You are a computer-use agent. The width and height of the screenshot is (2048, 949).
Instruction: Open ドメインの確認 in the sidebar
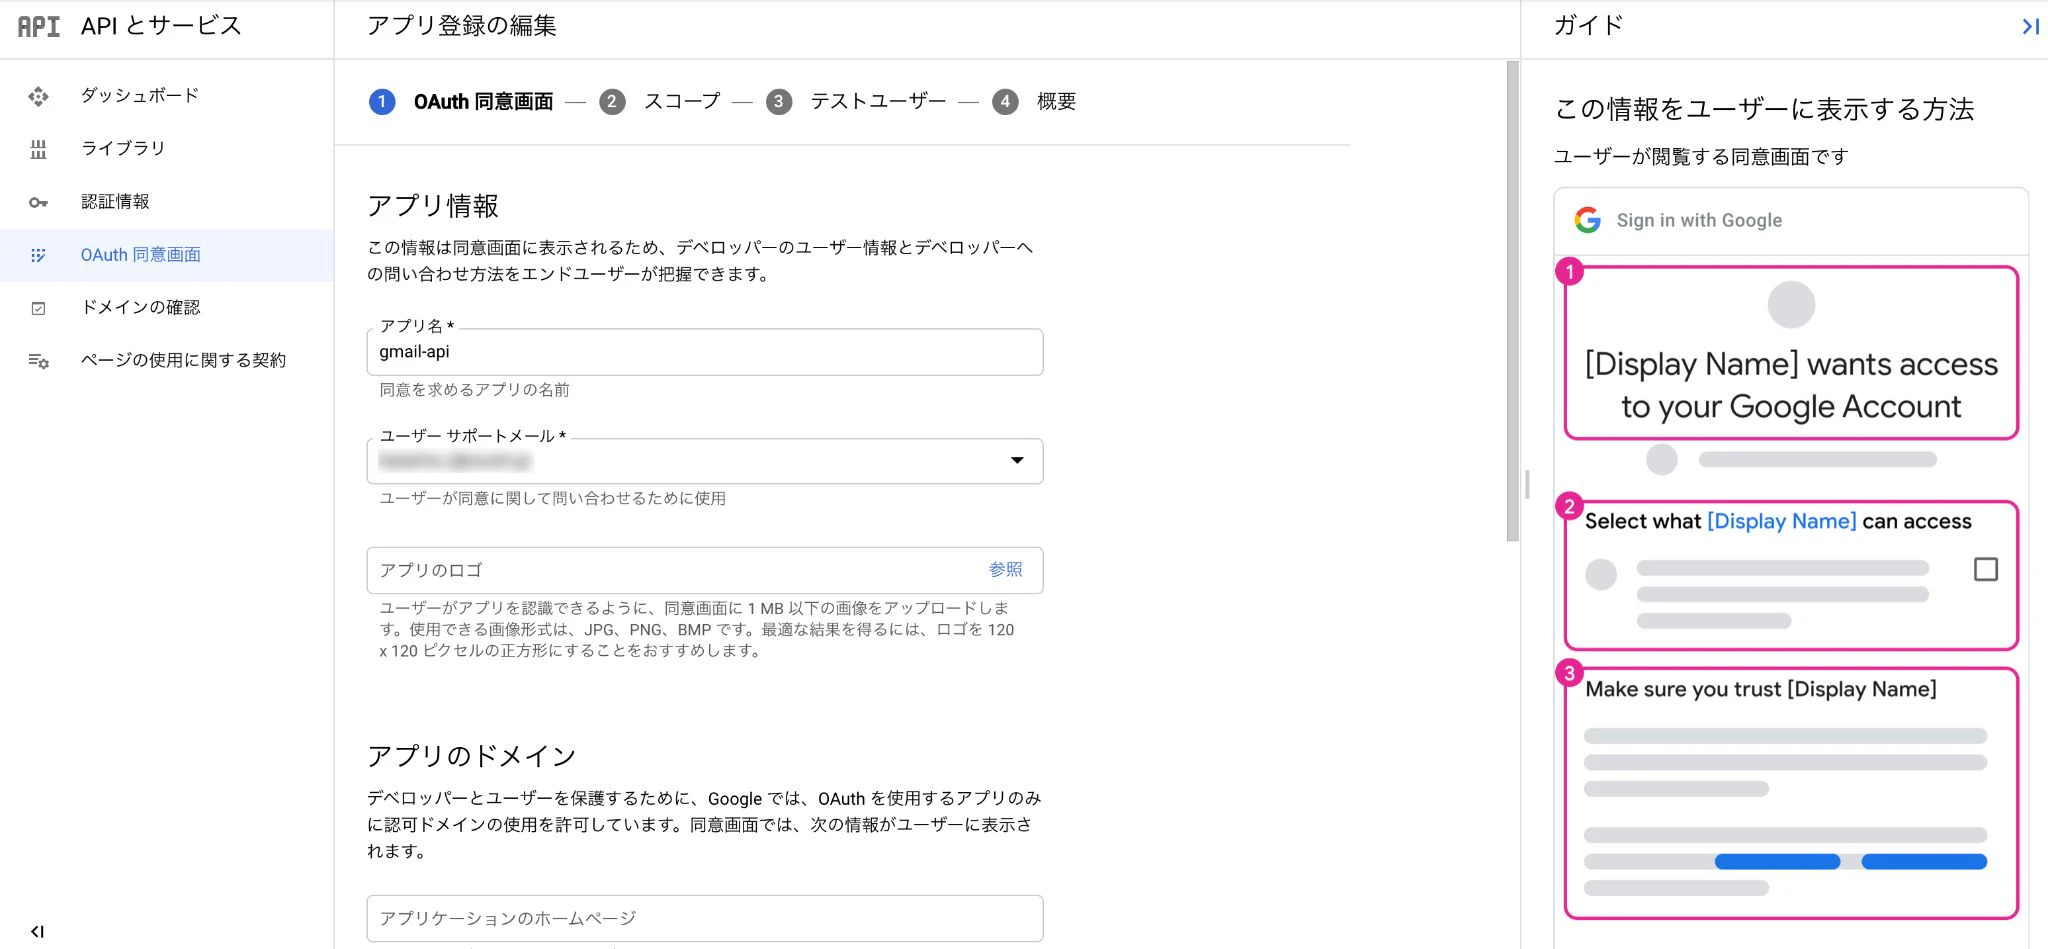[x=141, y=308]
